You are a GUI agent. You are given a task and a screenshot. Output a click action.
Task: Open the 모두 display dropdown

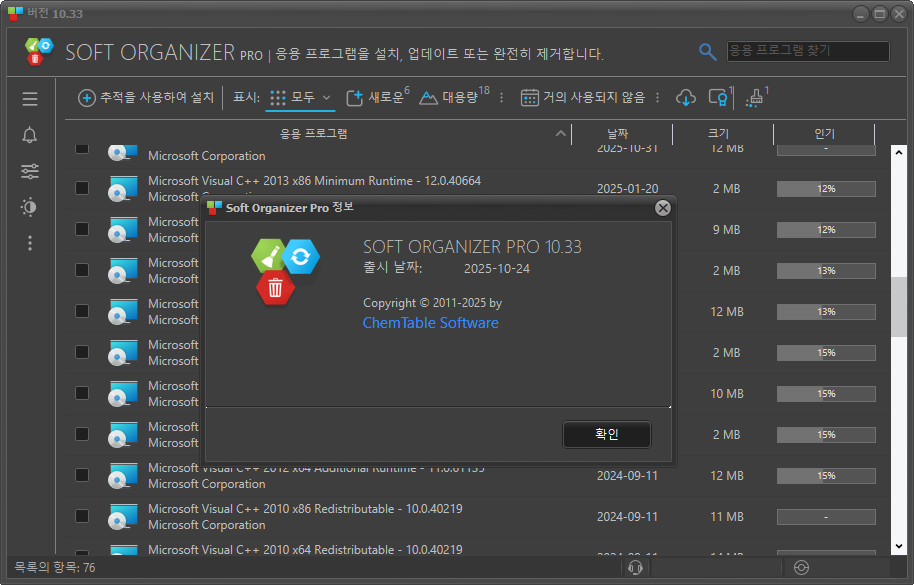click(x=301, y=97)
